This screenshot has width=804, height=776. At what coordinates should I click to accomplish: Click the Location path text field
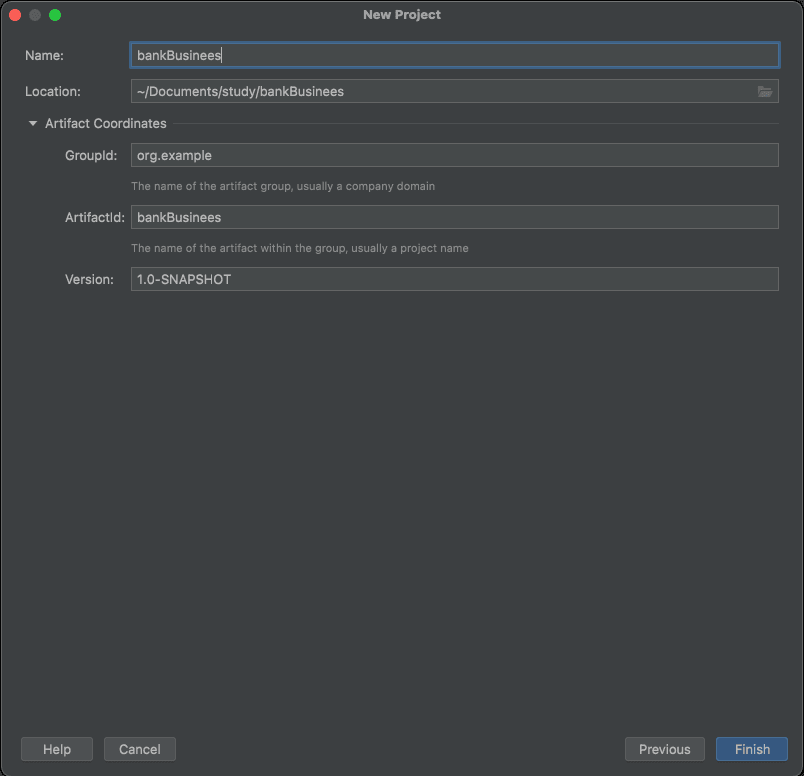pos(454,91)
